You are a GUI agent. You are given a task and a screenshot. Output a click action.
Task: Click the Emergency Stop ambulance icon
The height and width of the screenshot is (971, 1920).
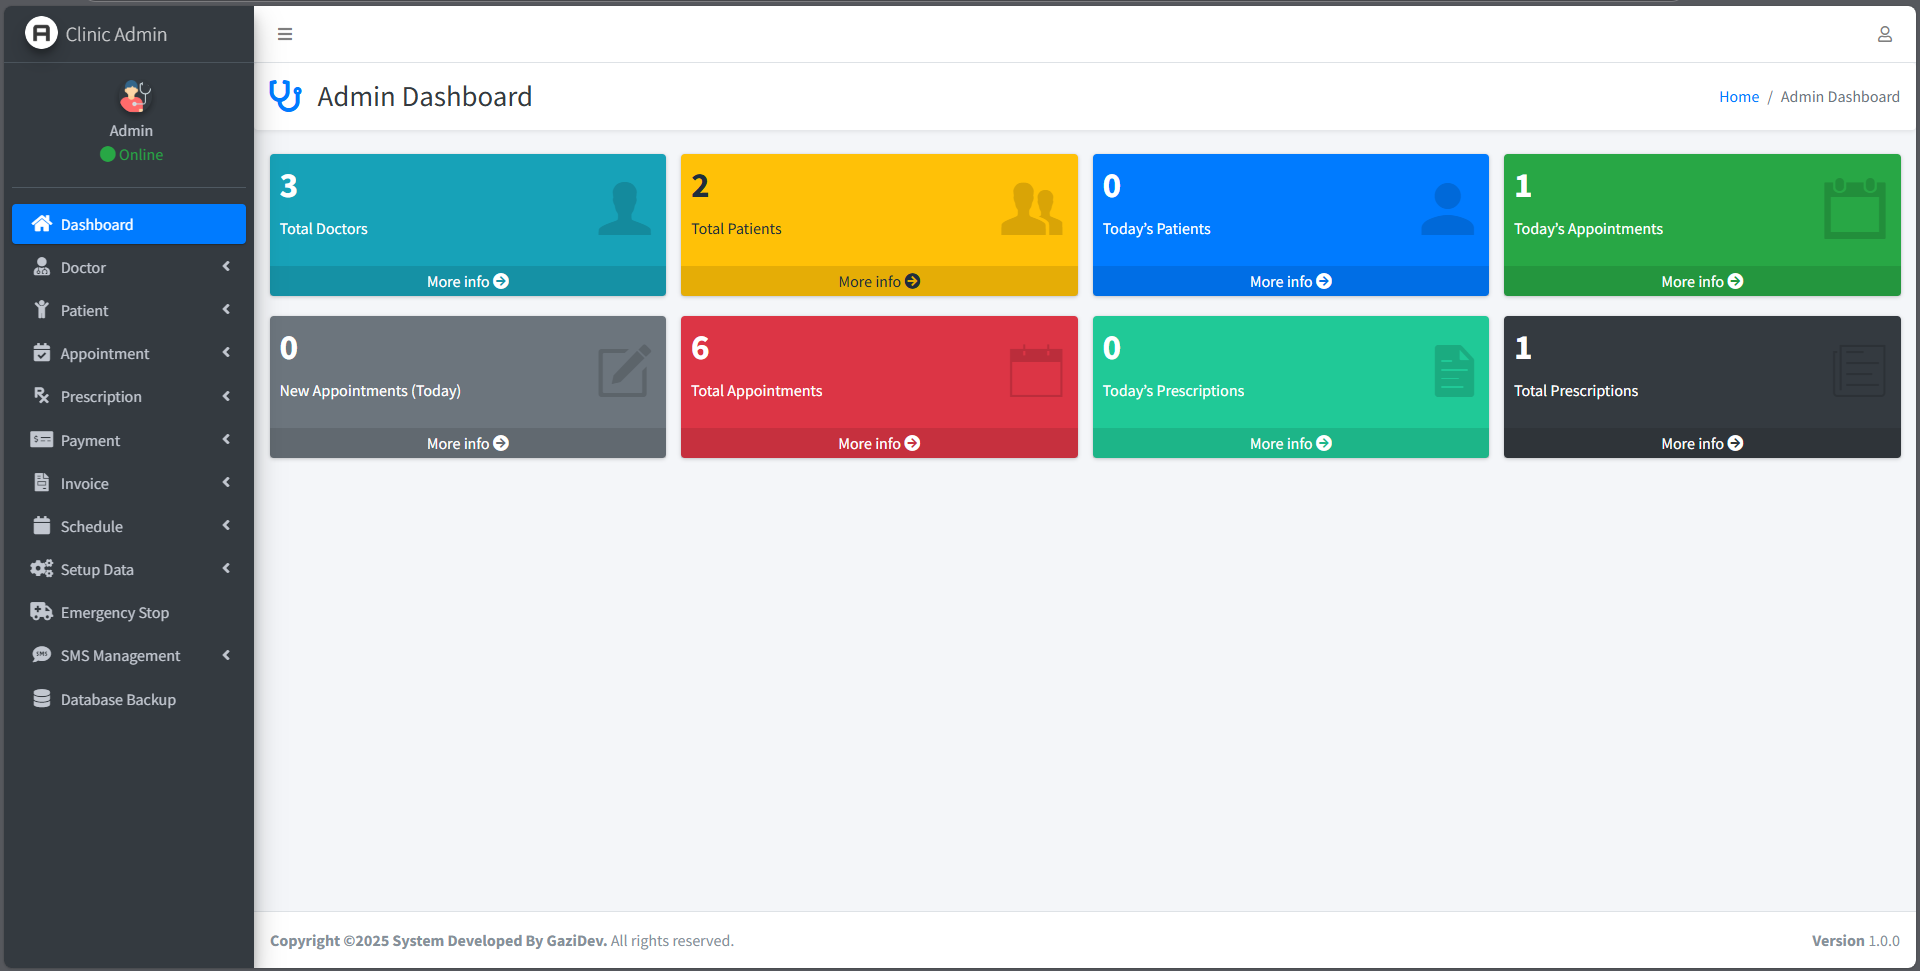41,612
